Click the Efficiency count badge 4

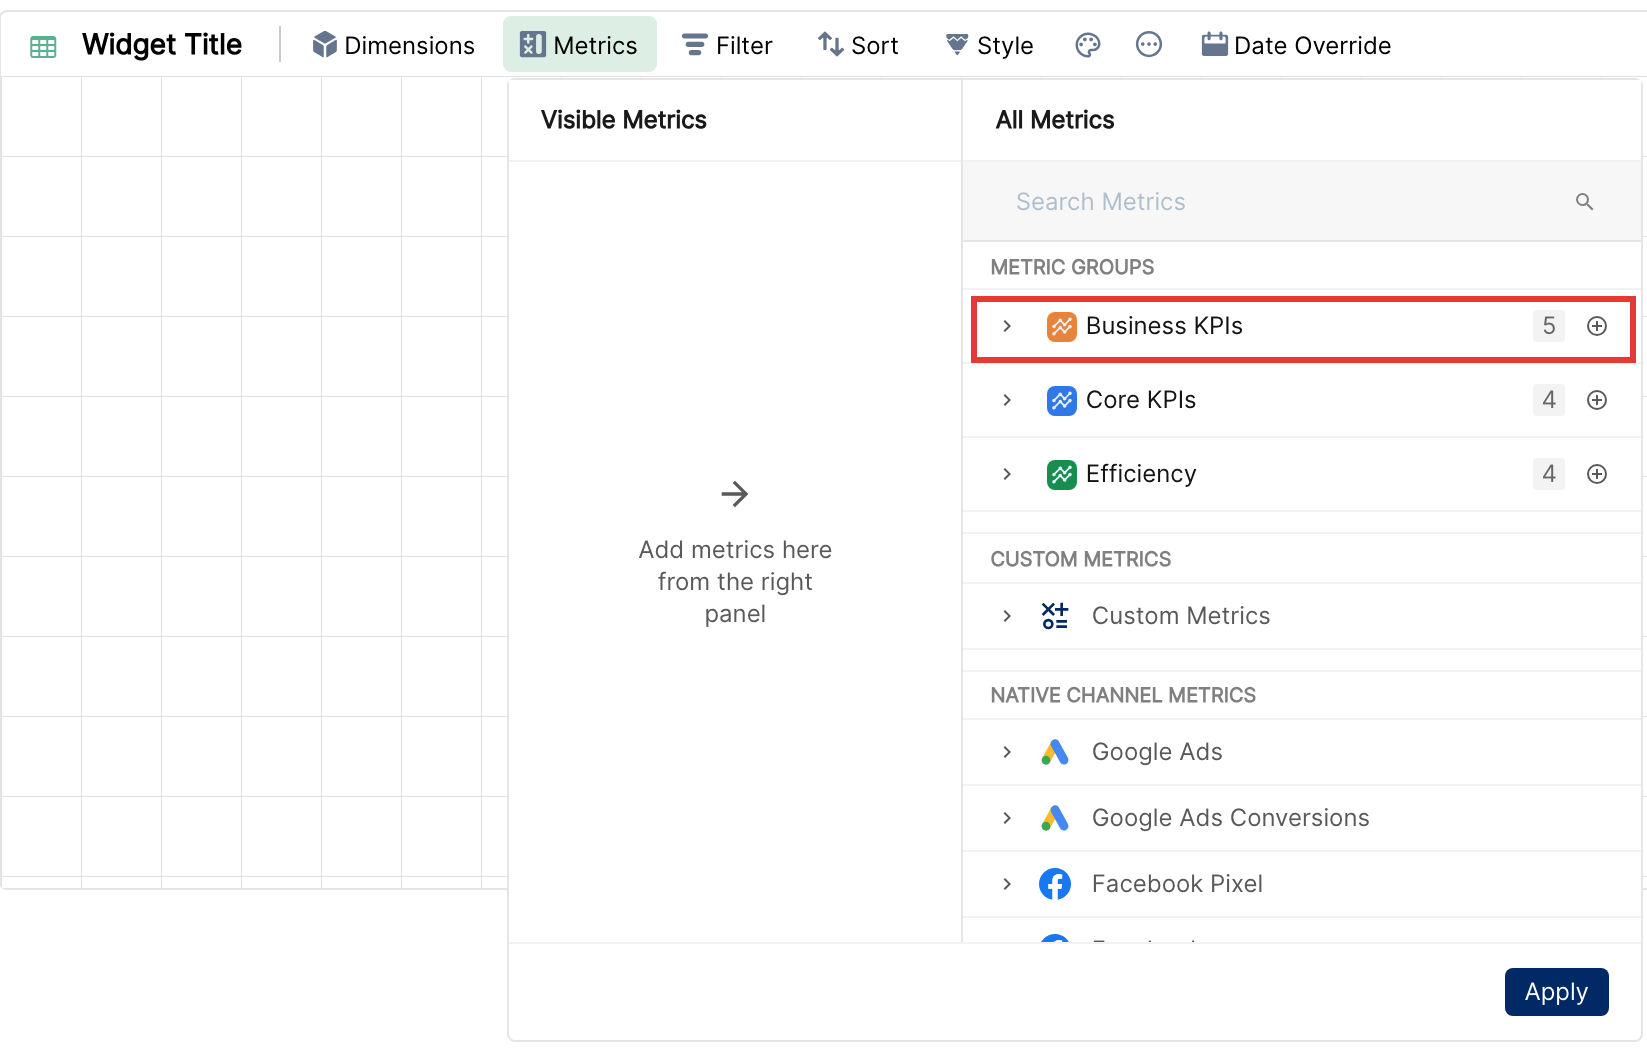[x=1549, y=474]
